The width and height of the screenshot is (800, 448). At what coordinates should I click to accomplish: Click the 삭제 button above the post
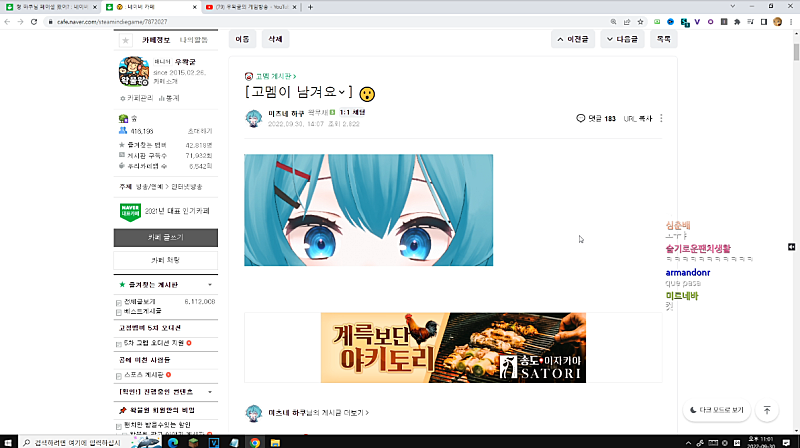[276, 39]
